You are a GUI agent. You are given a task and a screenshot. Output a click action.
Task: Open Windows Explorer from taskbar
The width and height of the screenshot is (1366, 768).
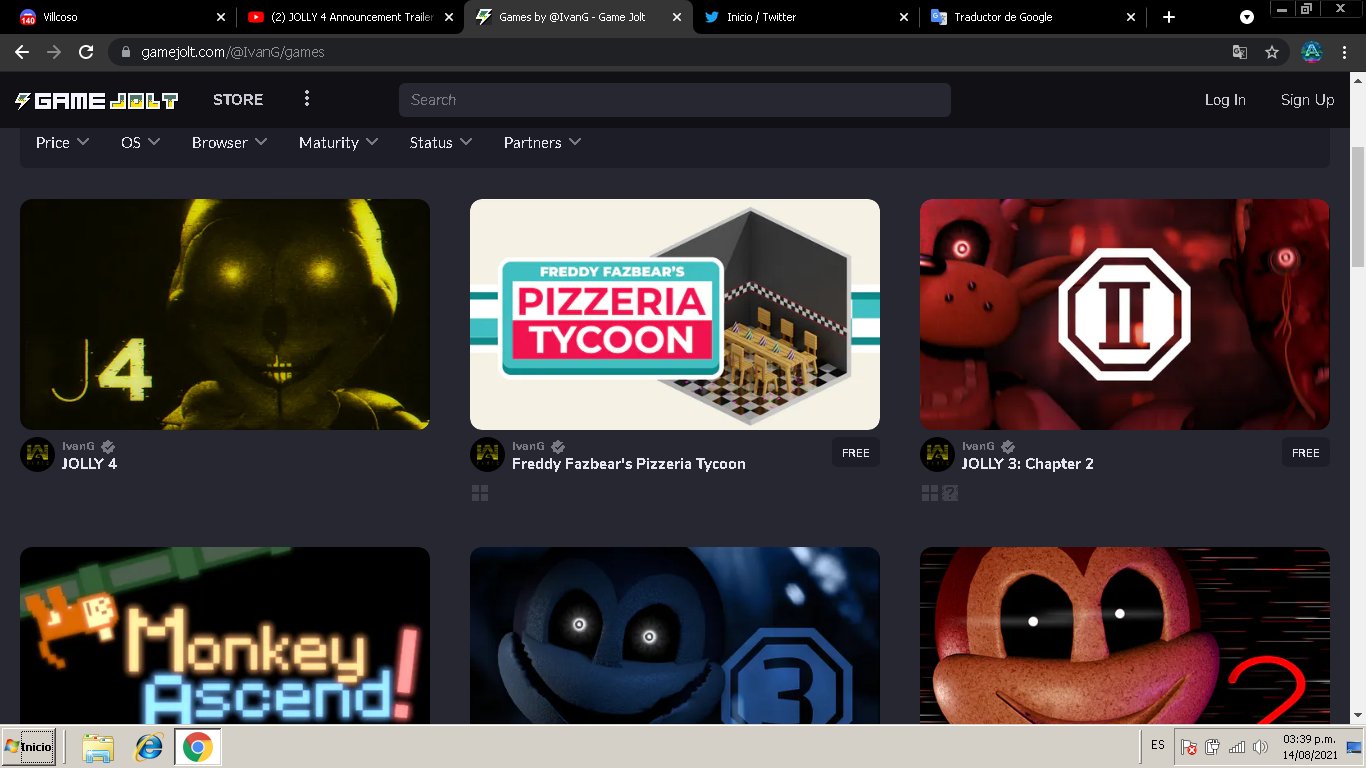point(98,747)
